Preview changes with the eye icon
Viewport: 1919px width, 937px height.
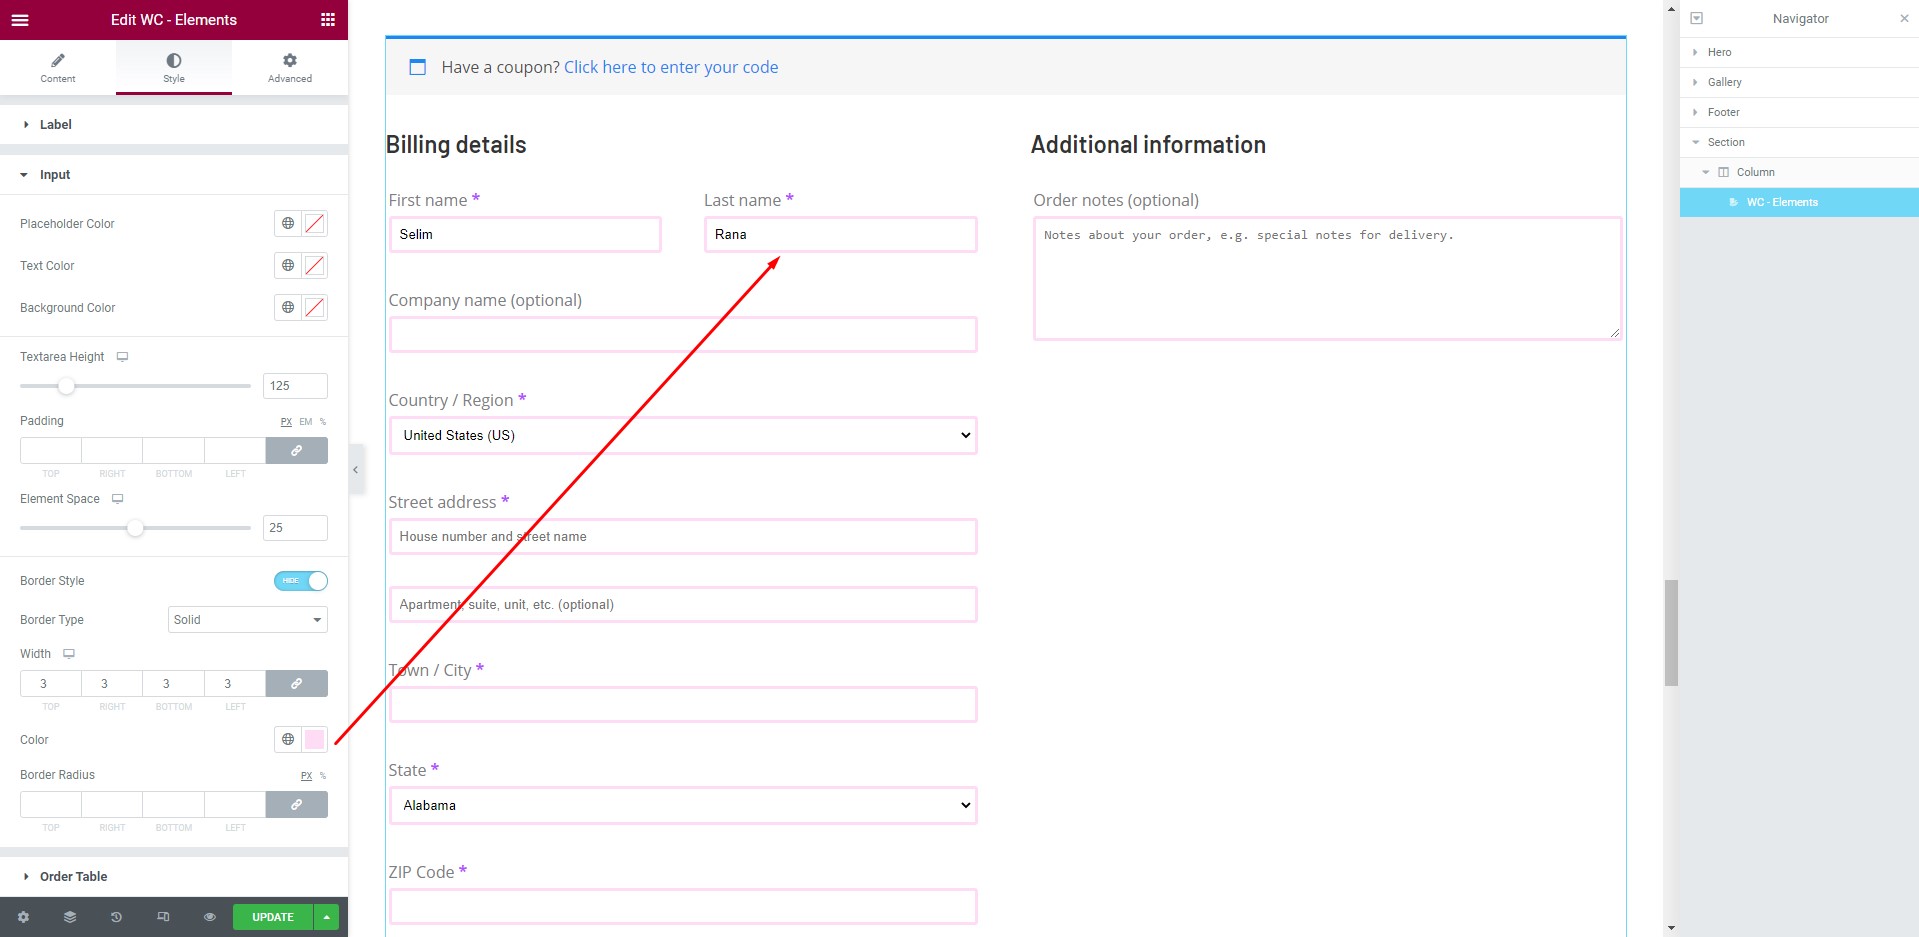point(209,916)
